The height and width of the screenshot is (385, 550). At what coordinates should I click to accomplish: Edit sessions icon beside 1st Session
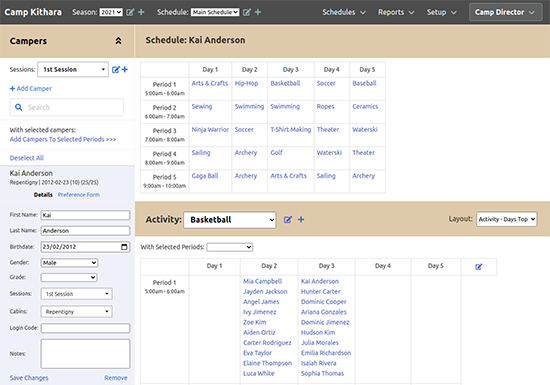(x=116, y=69)
